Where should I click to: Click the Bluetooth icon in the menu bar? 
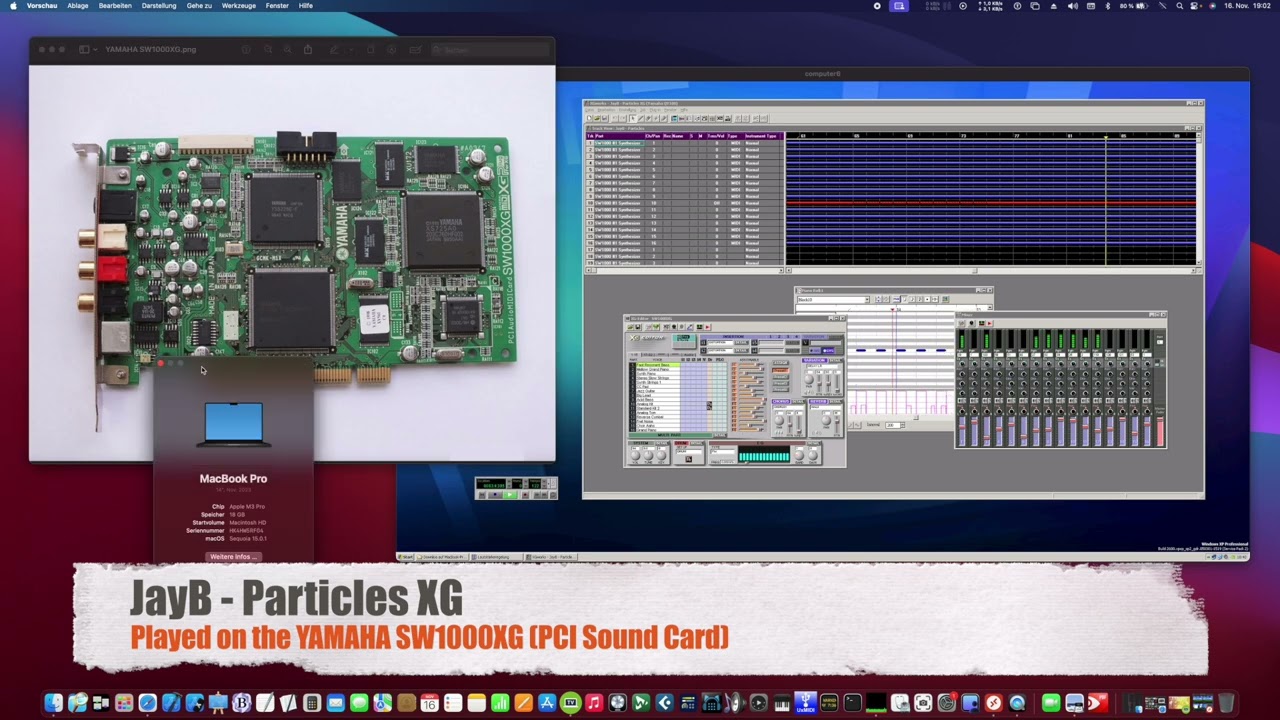click(1108, 6)
